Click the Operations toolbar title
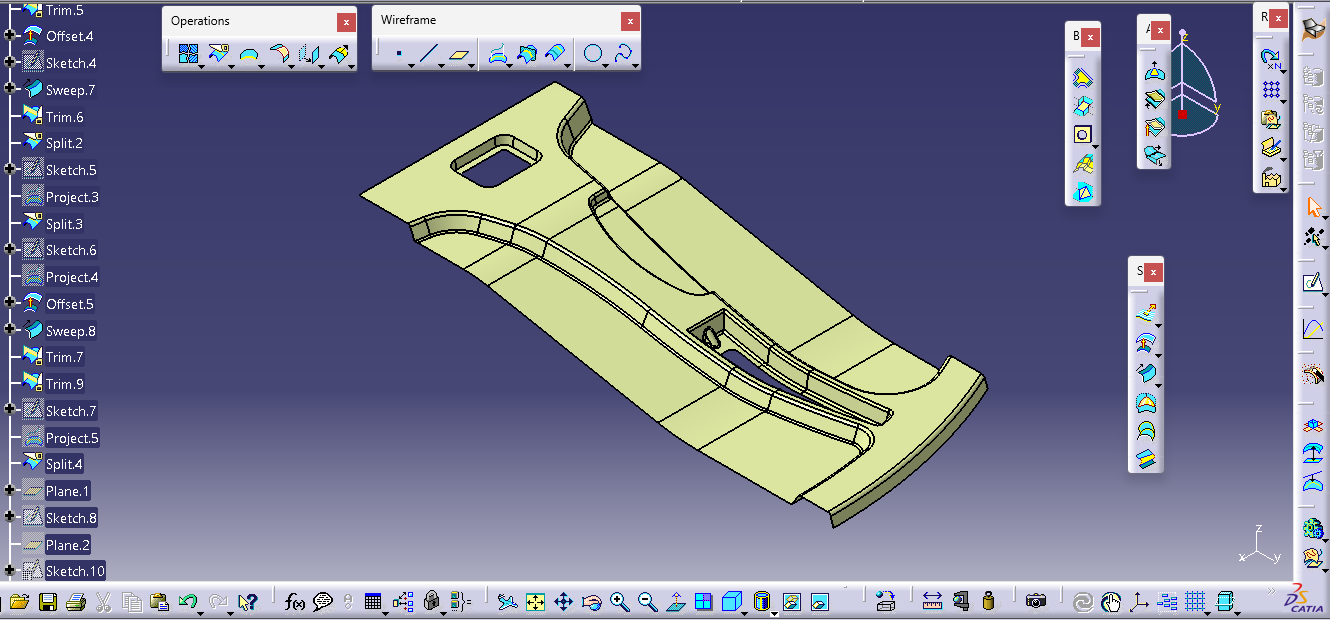 (x=200, y=21)
